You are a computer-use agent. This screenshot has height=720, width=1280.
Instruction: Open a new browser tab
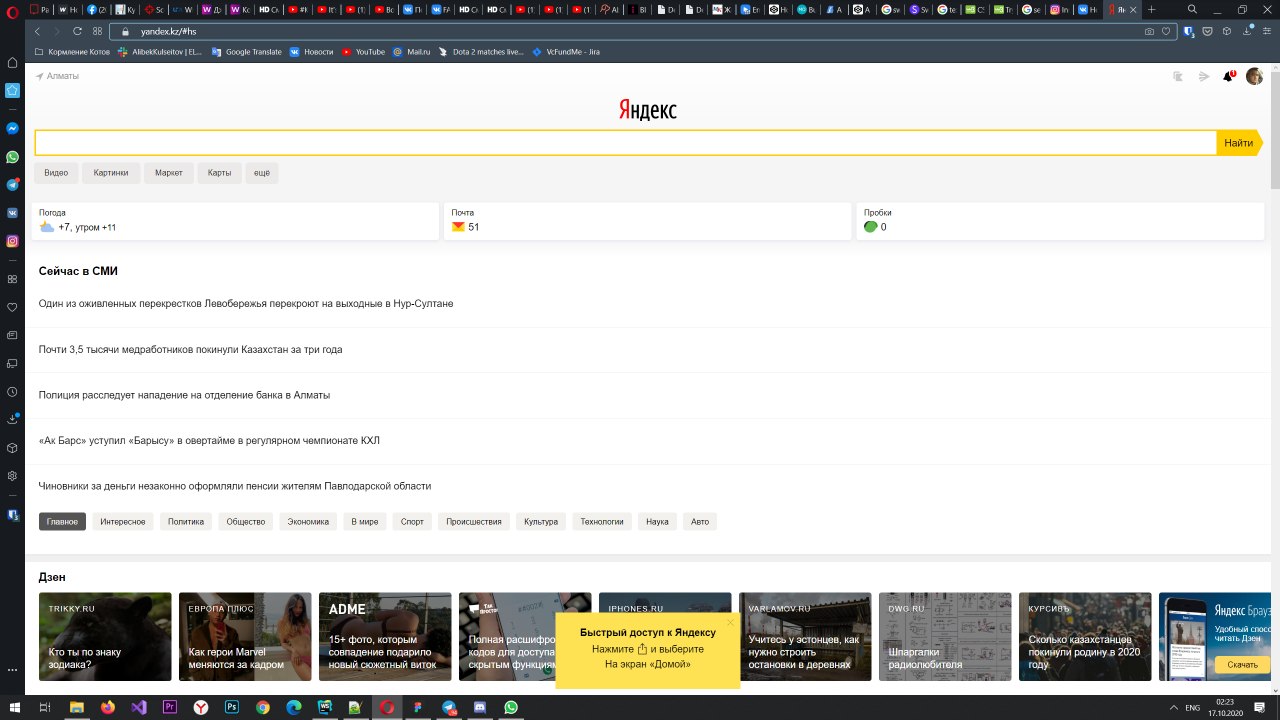tap(1152, 9)
